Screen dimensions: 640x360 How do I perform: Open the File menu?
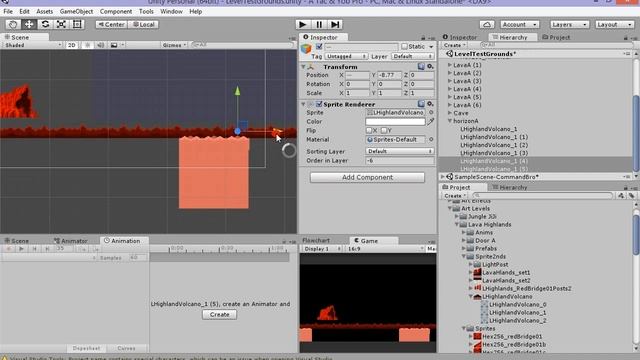(x=8, y=11)
